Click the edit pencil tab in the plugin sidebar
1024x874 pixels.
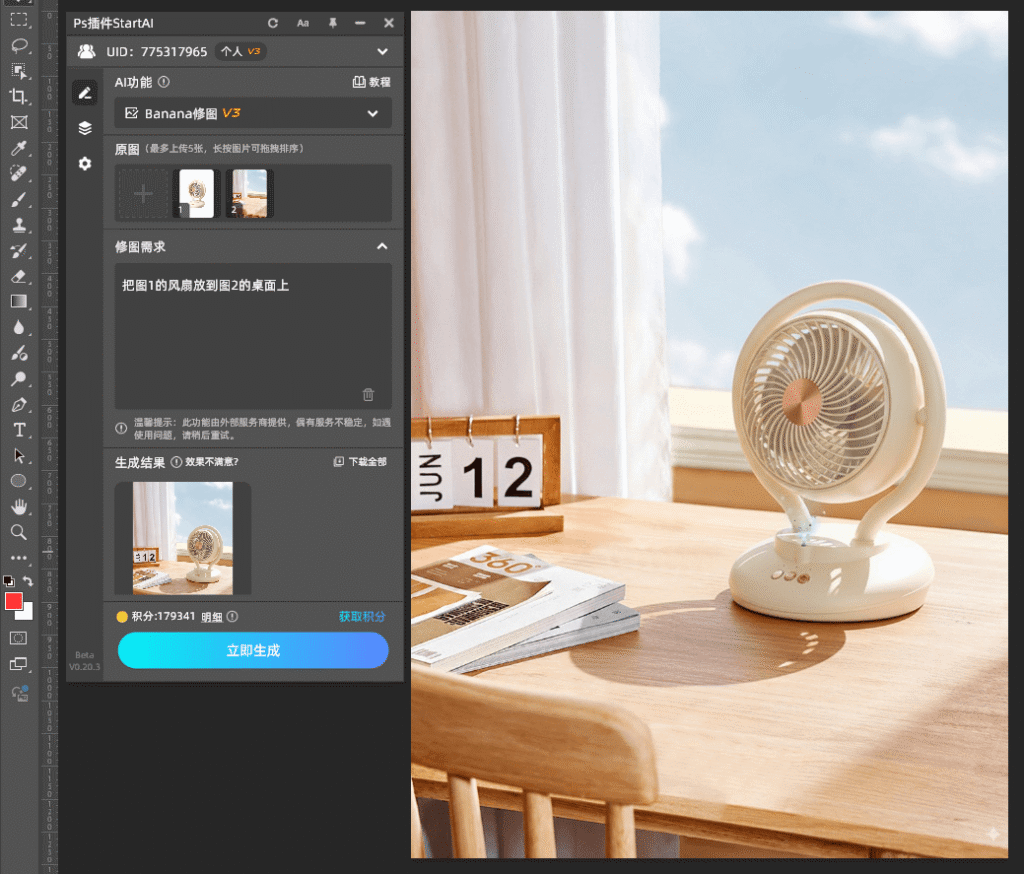[85, 93]
